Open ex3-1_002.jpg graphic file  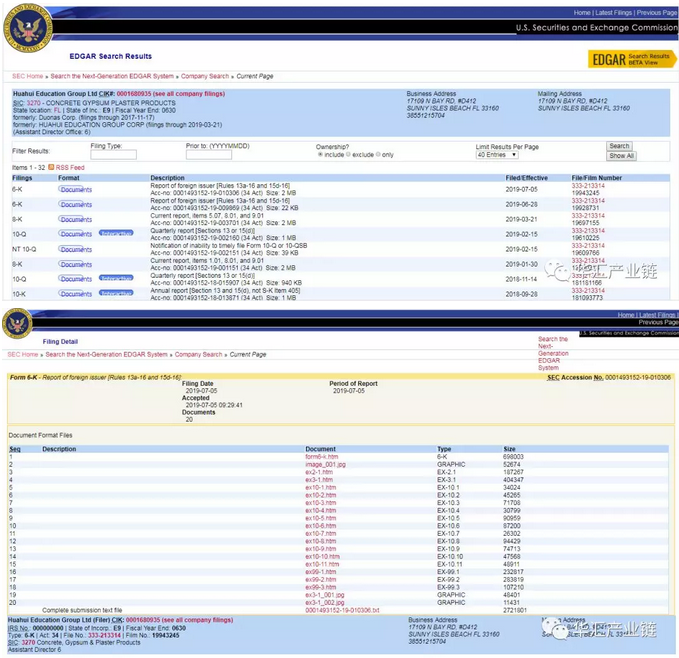click(325, 603)
